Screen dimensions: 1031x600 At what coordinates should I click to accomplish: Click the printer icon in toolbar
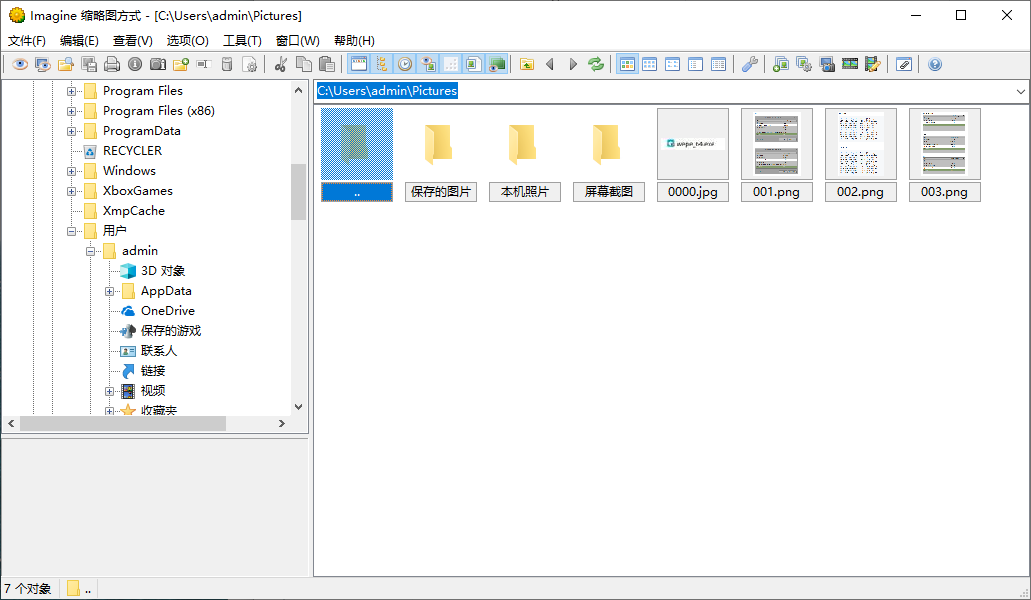click(x=112, y=64)
